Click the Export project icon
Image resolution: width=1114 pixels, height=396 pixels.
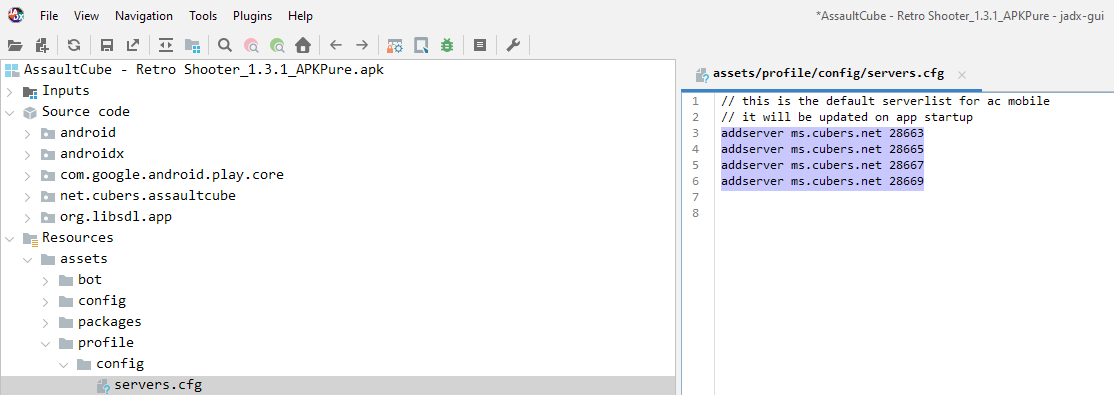coord(133,46)
